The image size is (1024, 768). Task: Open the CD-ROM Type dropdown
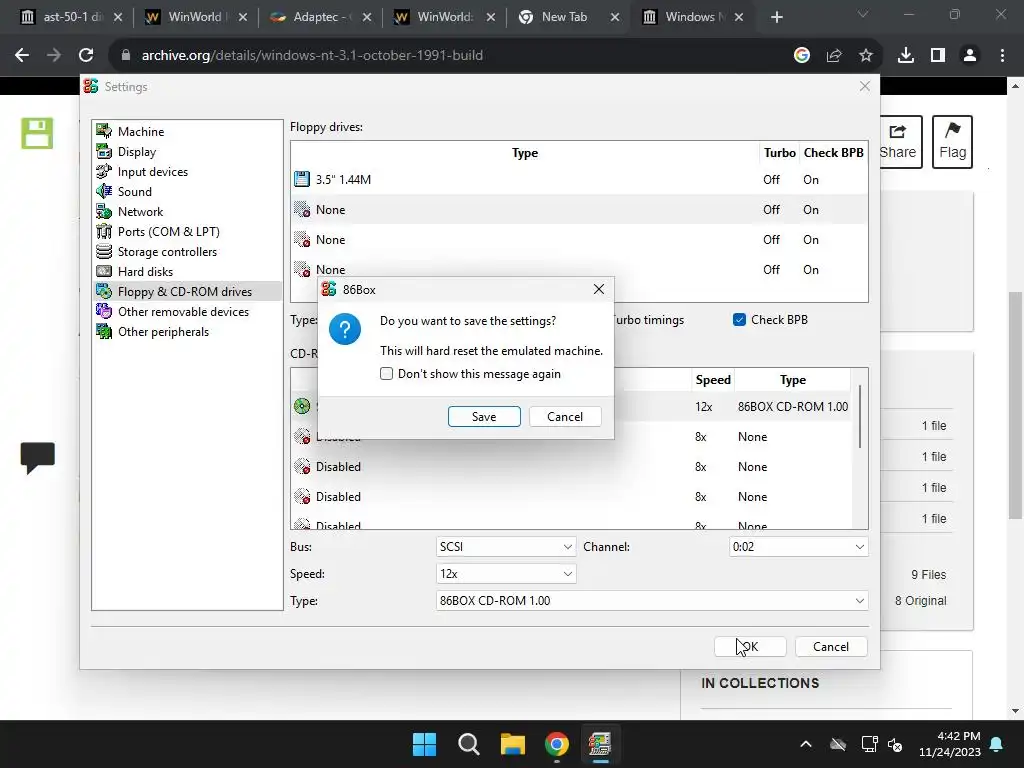click(652, 601)
